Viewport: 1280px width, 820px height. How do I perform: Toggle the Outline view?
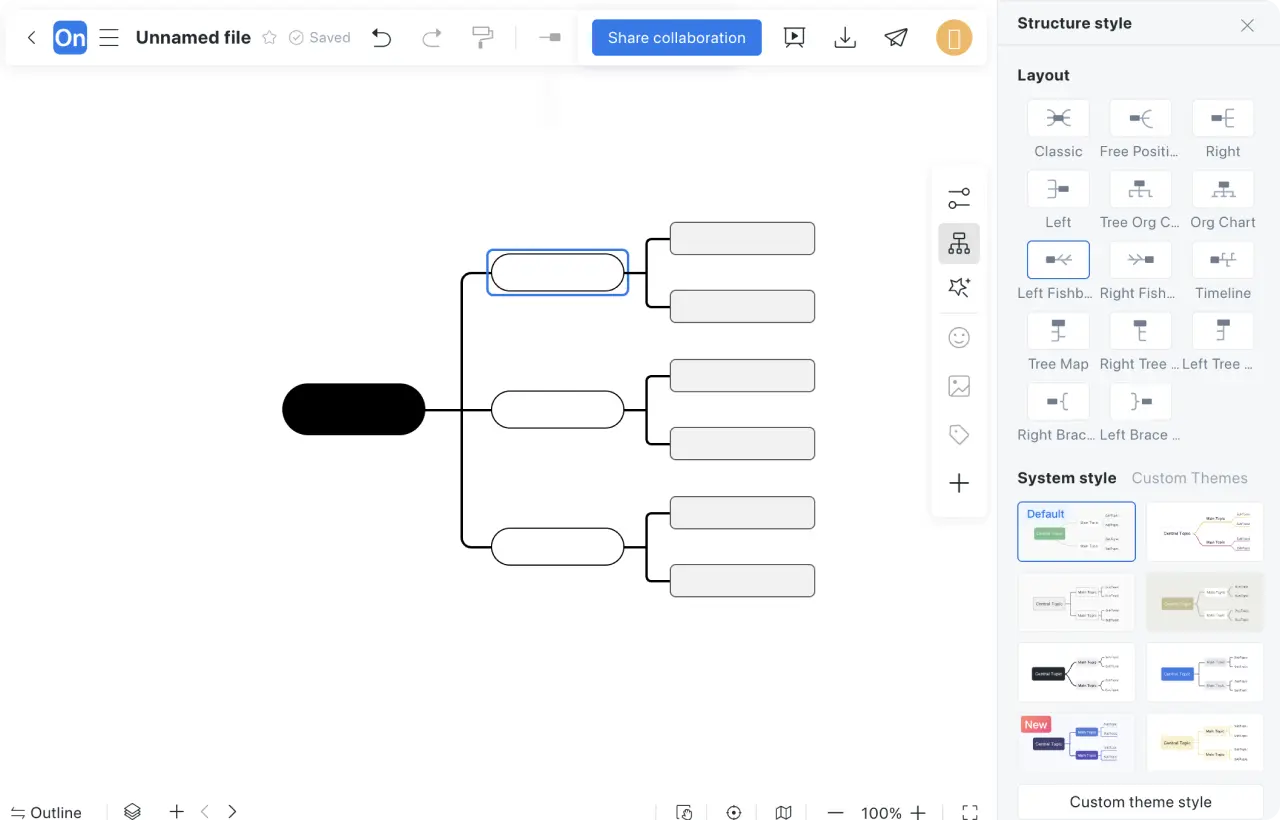46,812
